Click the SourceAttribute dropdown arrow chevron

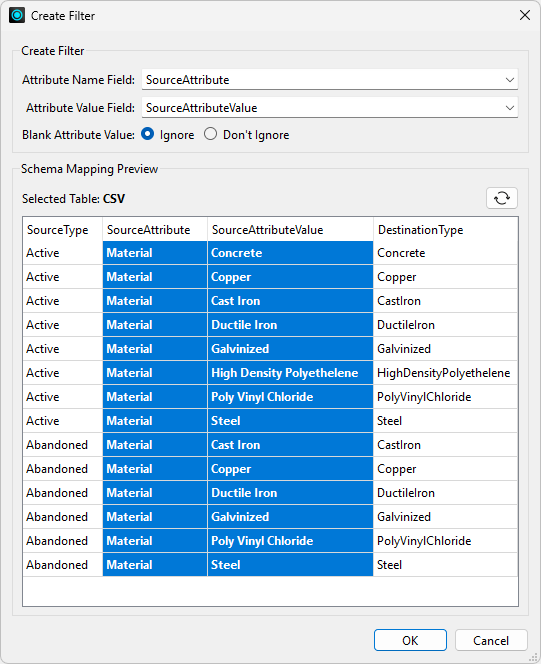[510, 80]
